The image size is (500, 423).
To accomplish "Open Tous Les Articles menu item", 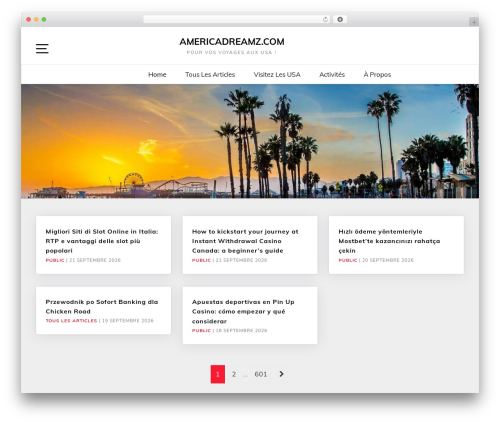I will [x=210, y=75].
